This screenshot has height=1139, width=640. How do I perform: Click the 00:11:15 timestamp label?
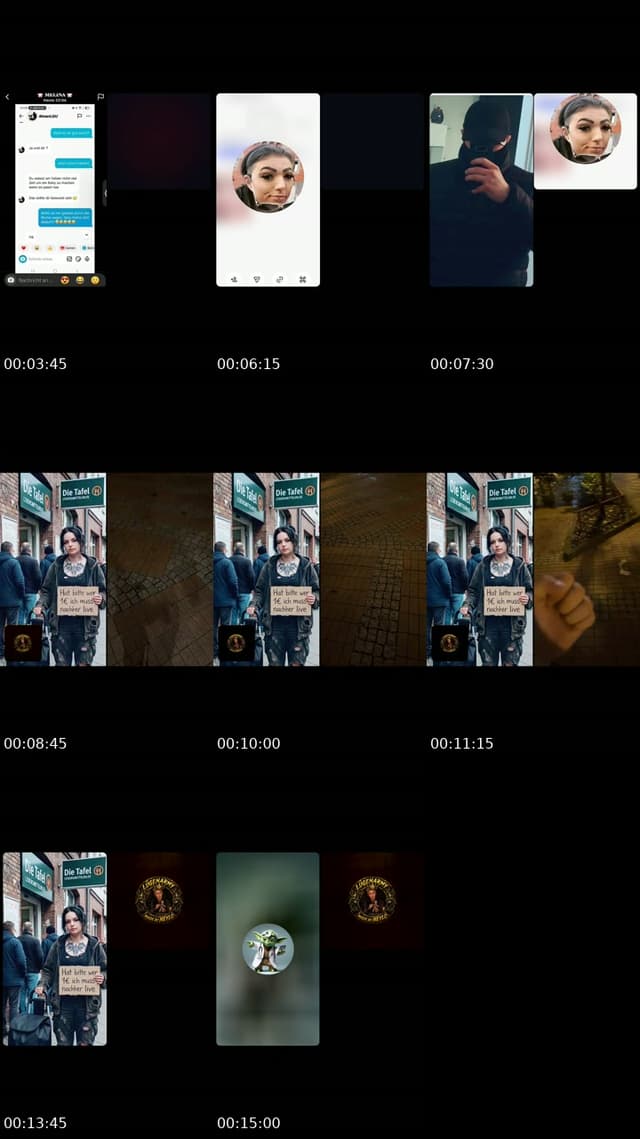pos(462,744)
